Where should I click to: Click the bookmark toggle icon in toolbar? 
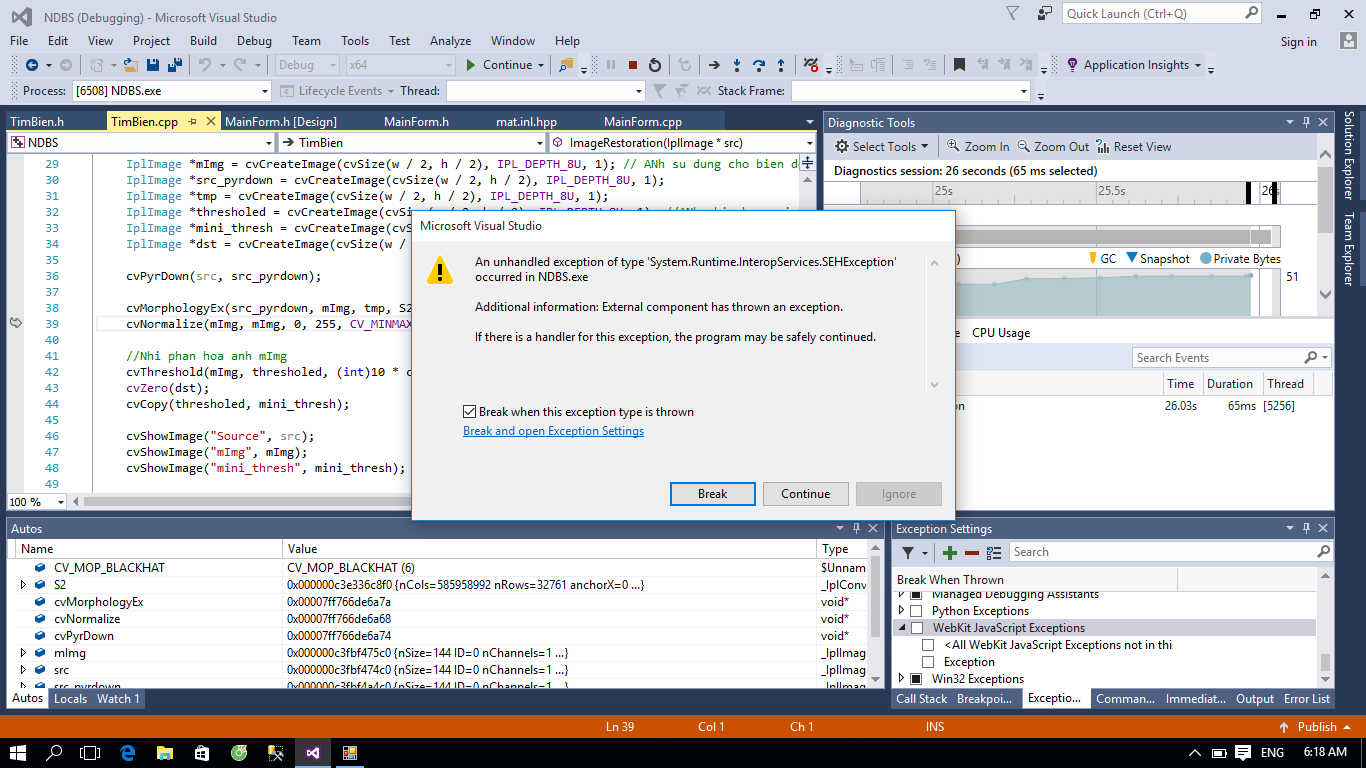tap(959, 65)
